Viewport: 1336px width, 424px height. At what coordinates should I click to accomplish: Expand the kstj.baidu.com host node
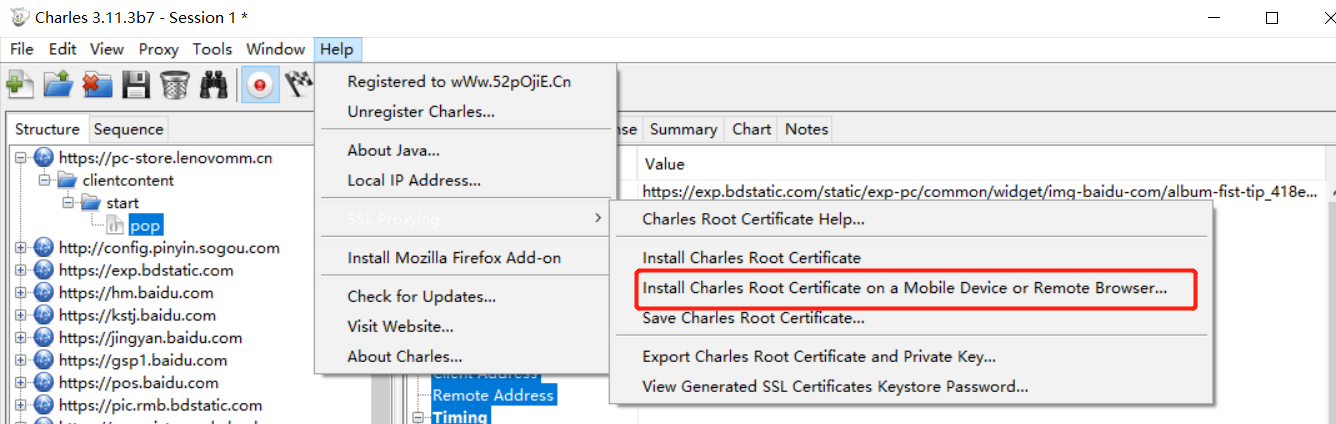pyautogui.click(x=21, y=315)
